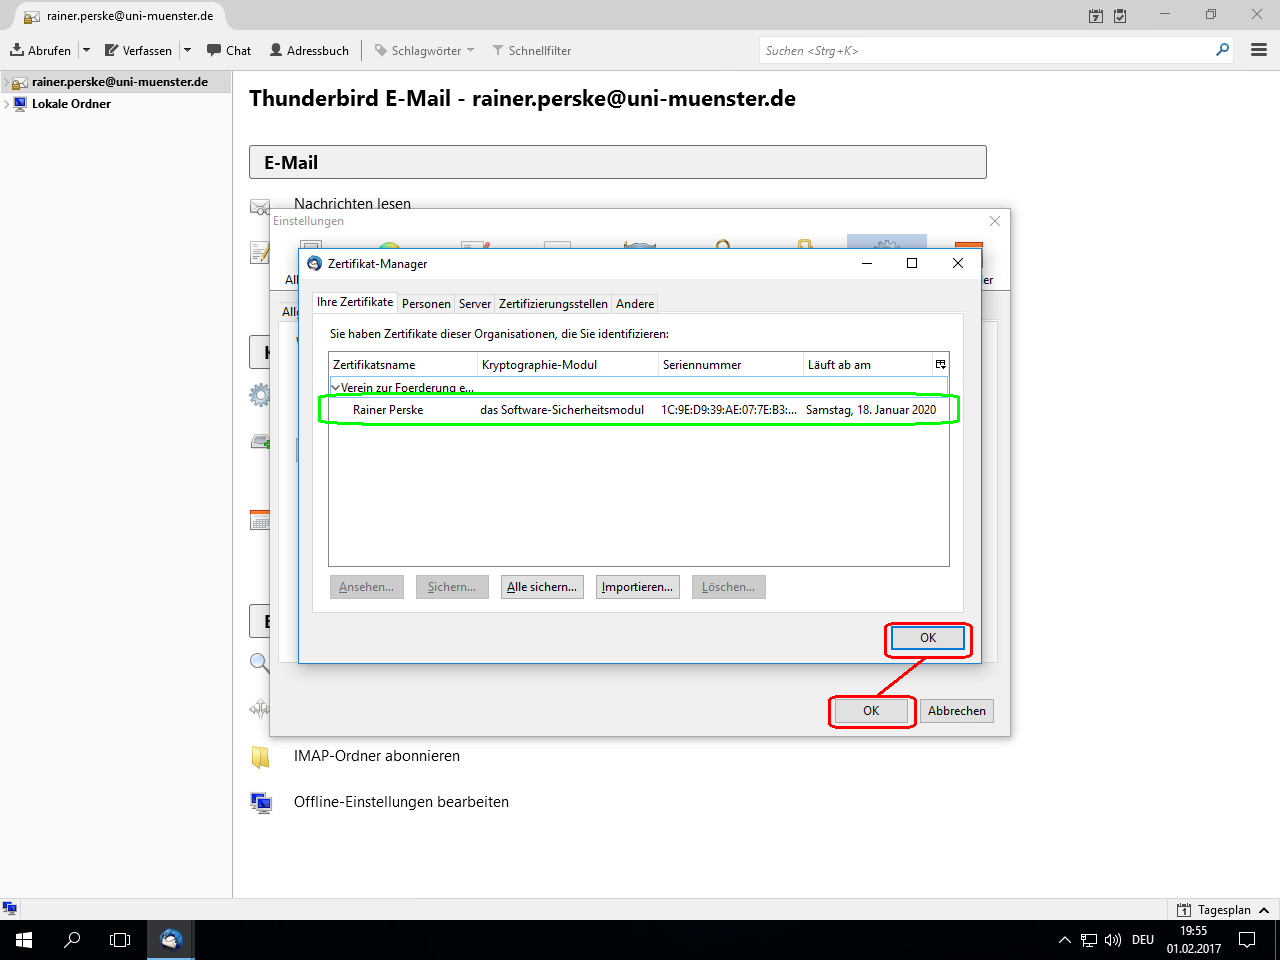
Task: Expand the Lokale Ordner tree node
Action: (x=7, y=104)
